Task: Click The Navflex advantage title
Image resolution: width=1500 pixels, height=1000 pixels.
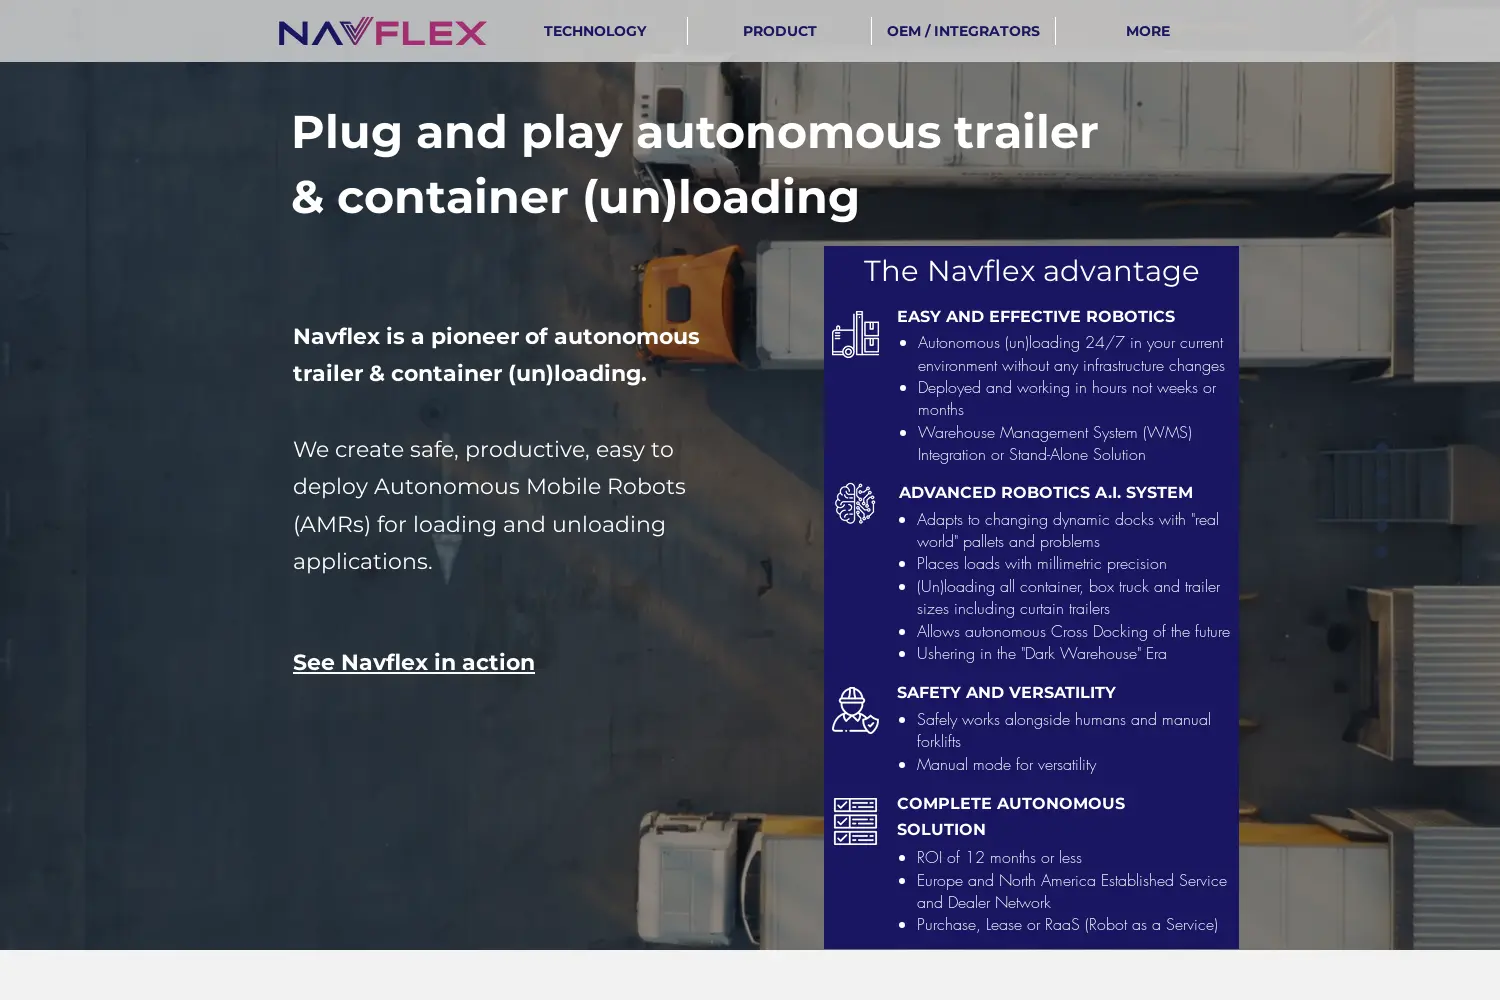Action: (1031, 271)
